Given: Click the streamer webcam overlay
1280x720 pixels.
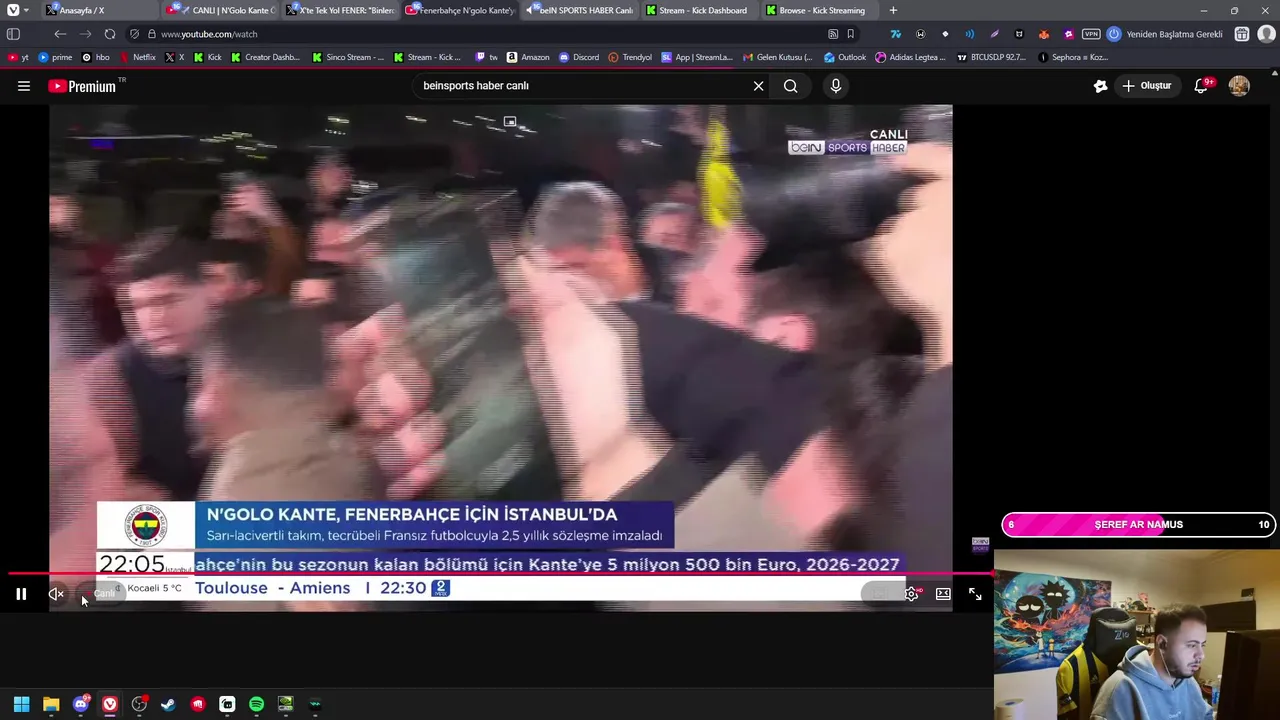Looking at the screenshot, I should [1137, 633].
